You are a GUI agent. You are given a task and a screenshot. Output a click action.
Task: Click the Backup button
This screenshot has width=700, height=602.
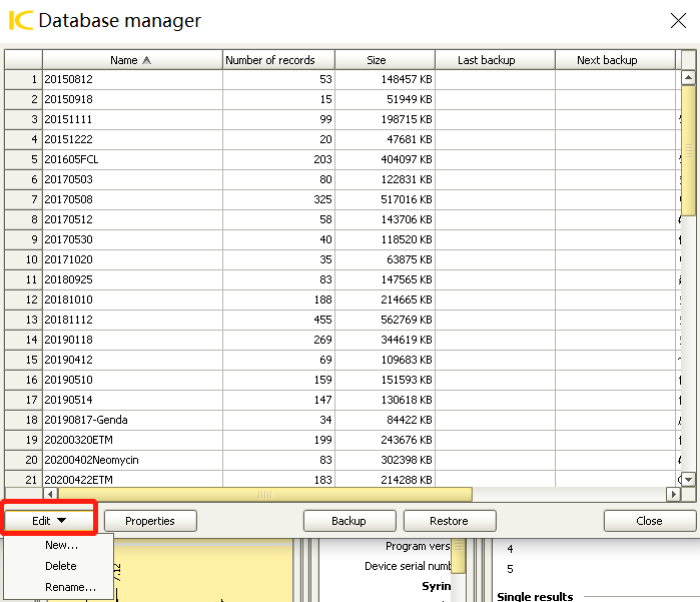(349, 521)
